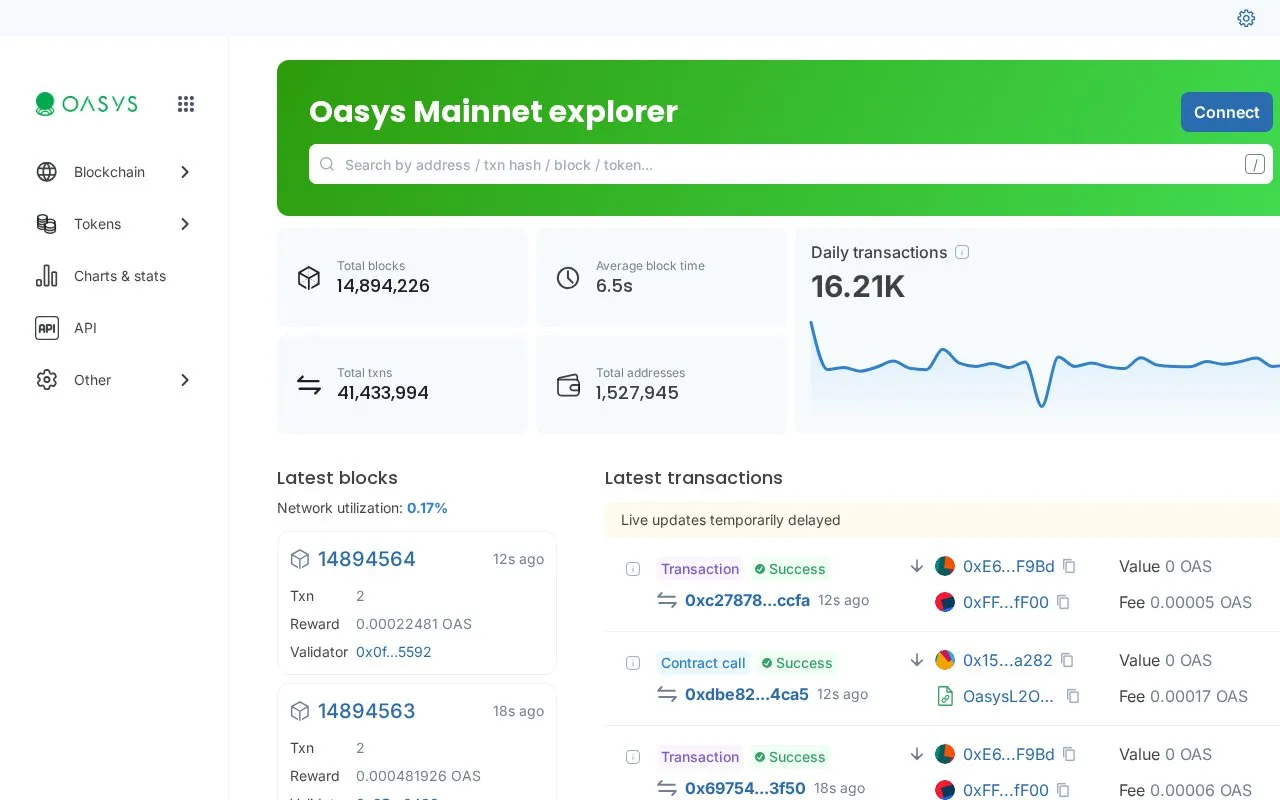Open the OasysL2O... contract link
The height and width of the screenshot is (800, 1280).
coord(1009,696)
